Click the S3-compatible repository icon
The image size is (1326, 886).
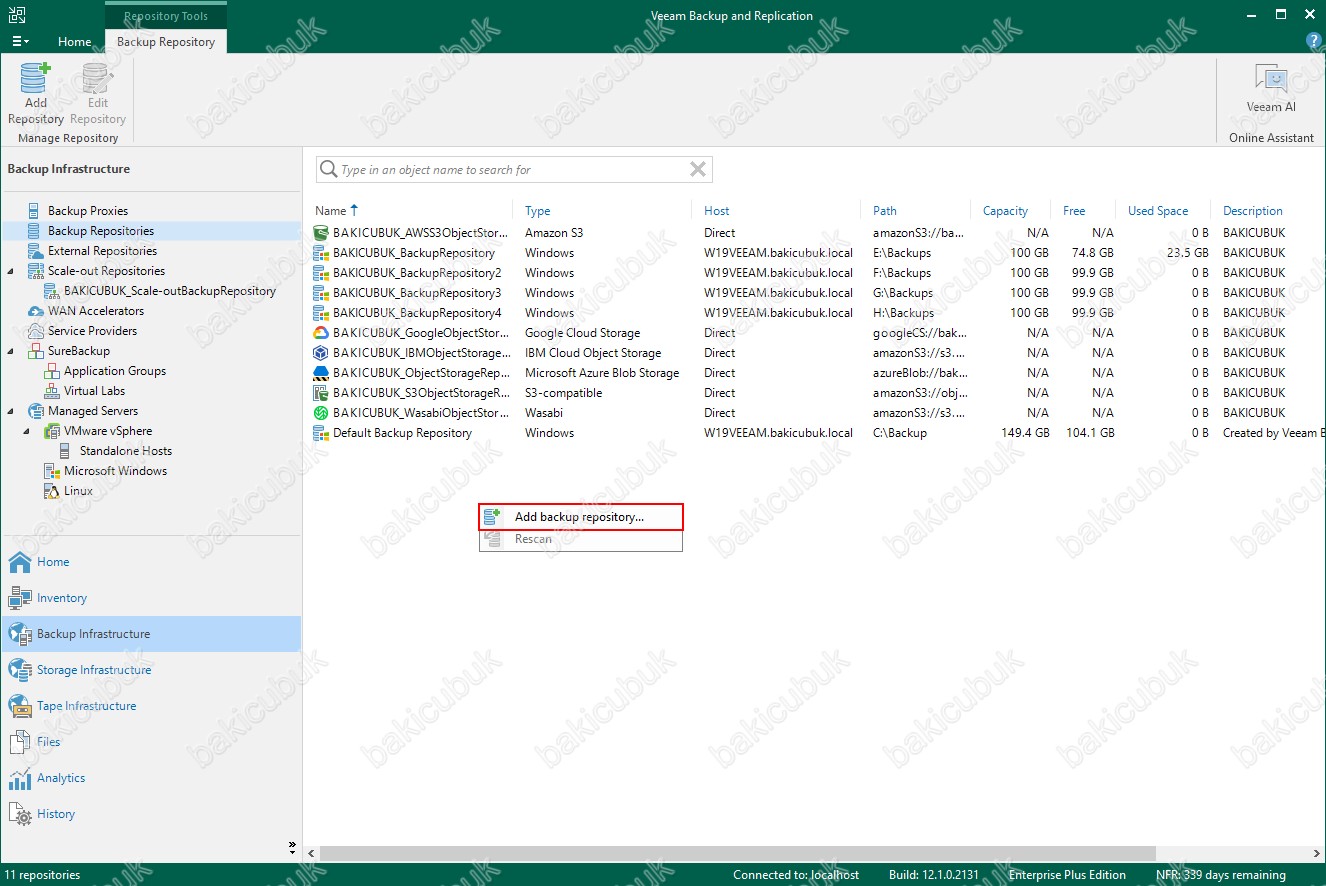(321, 393)
